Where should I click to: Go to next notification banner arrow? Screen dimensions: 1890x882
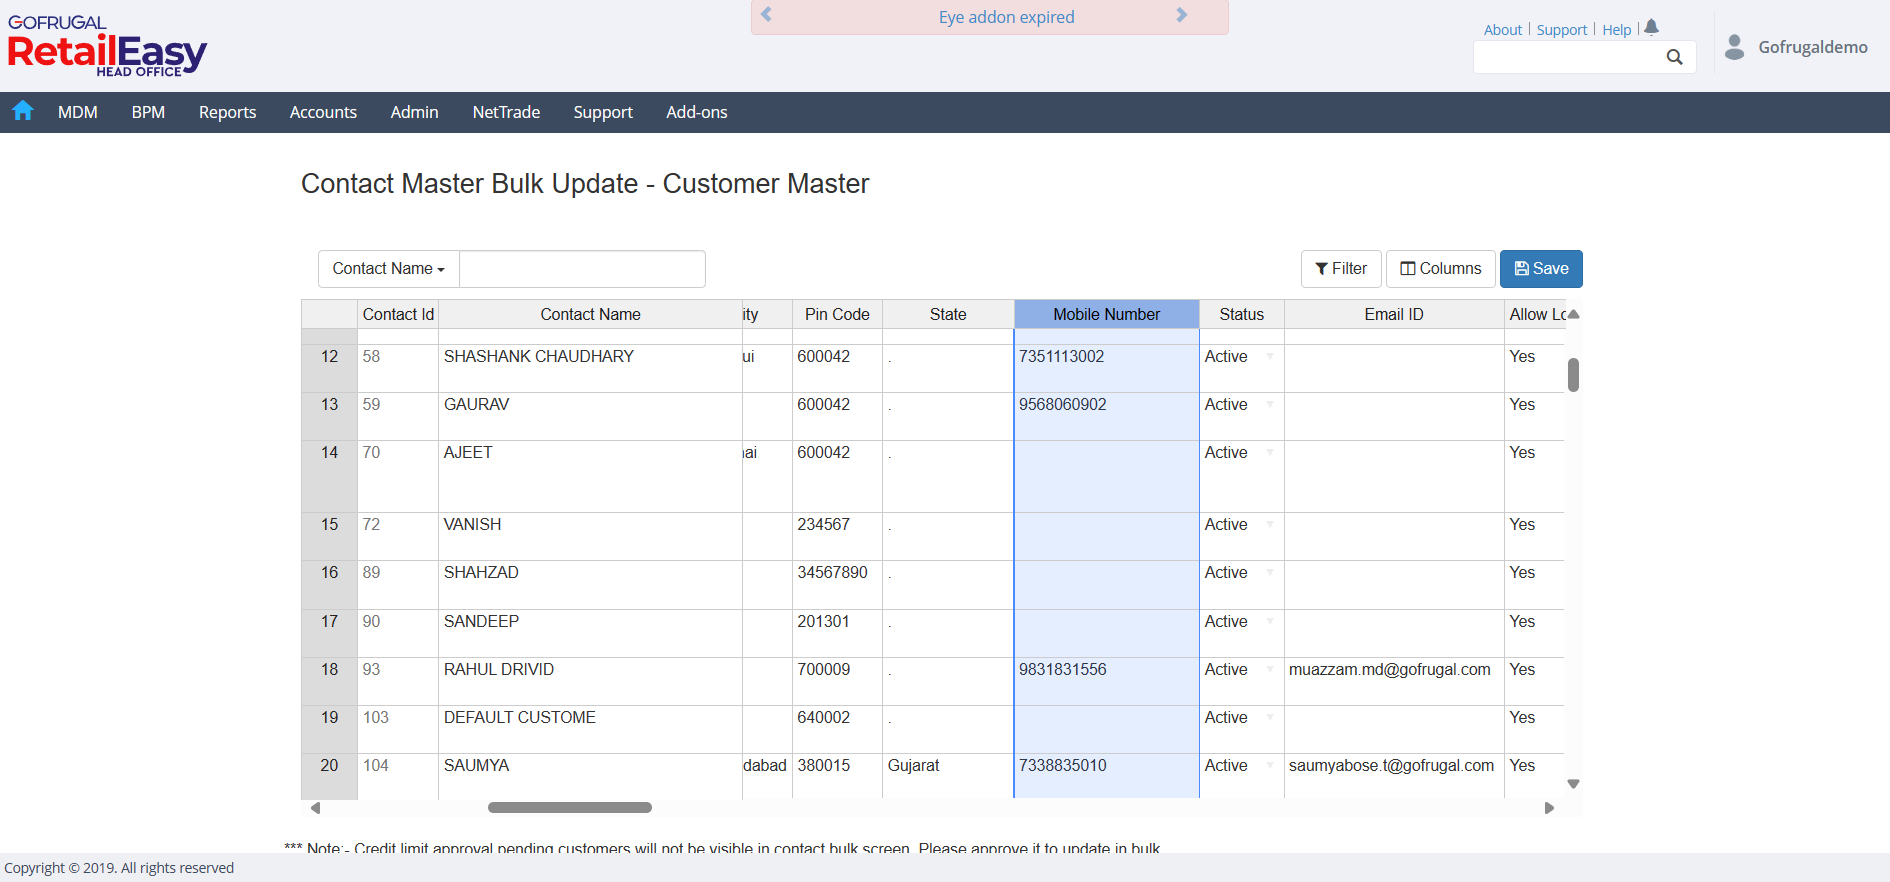pos(1181,15)
